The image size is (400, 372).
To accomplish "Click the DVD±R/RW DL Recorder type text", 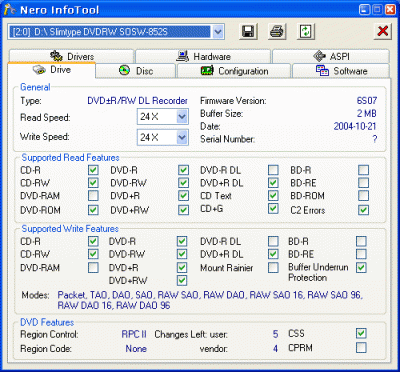I will 137,101.
